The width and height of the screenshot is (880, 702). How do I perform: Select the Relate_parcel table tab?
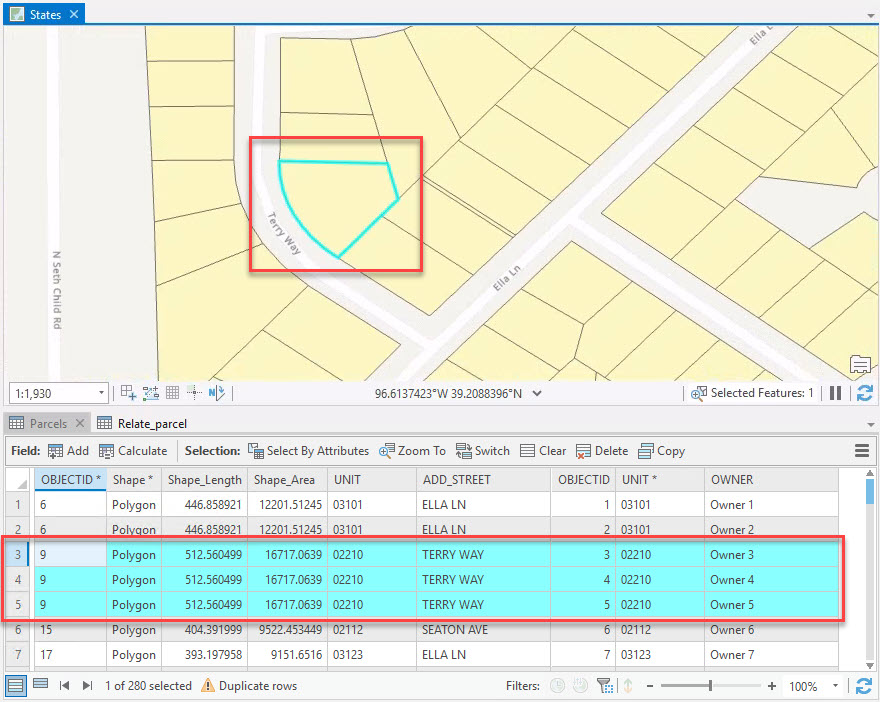tap(142, 424)
